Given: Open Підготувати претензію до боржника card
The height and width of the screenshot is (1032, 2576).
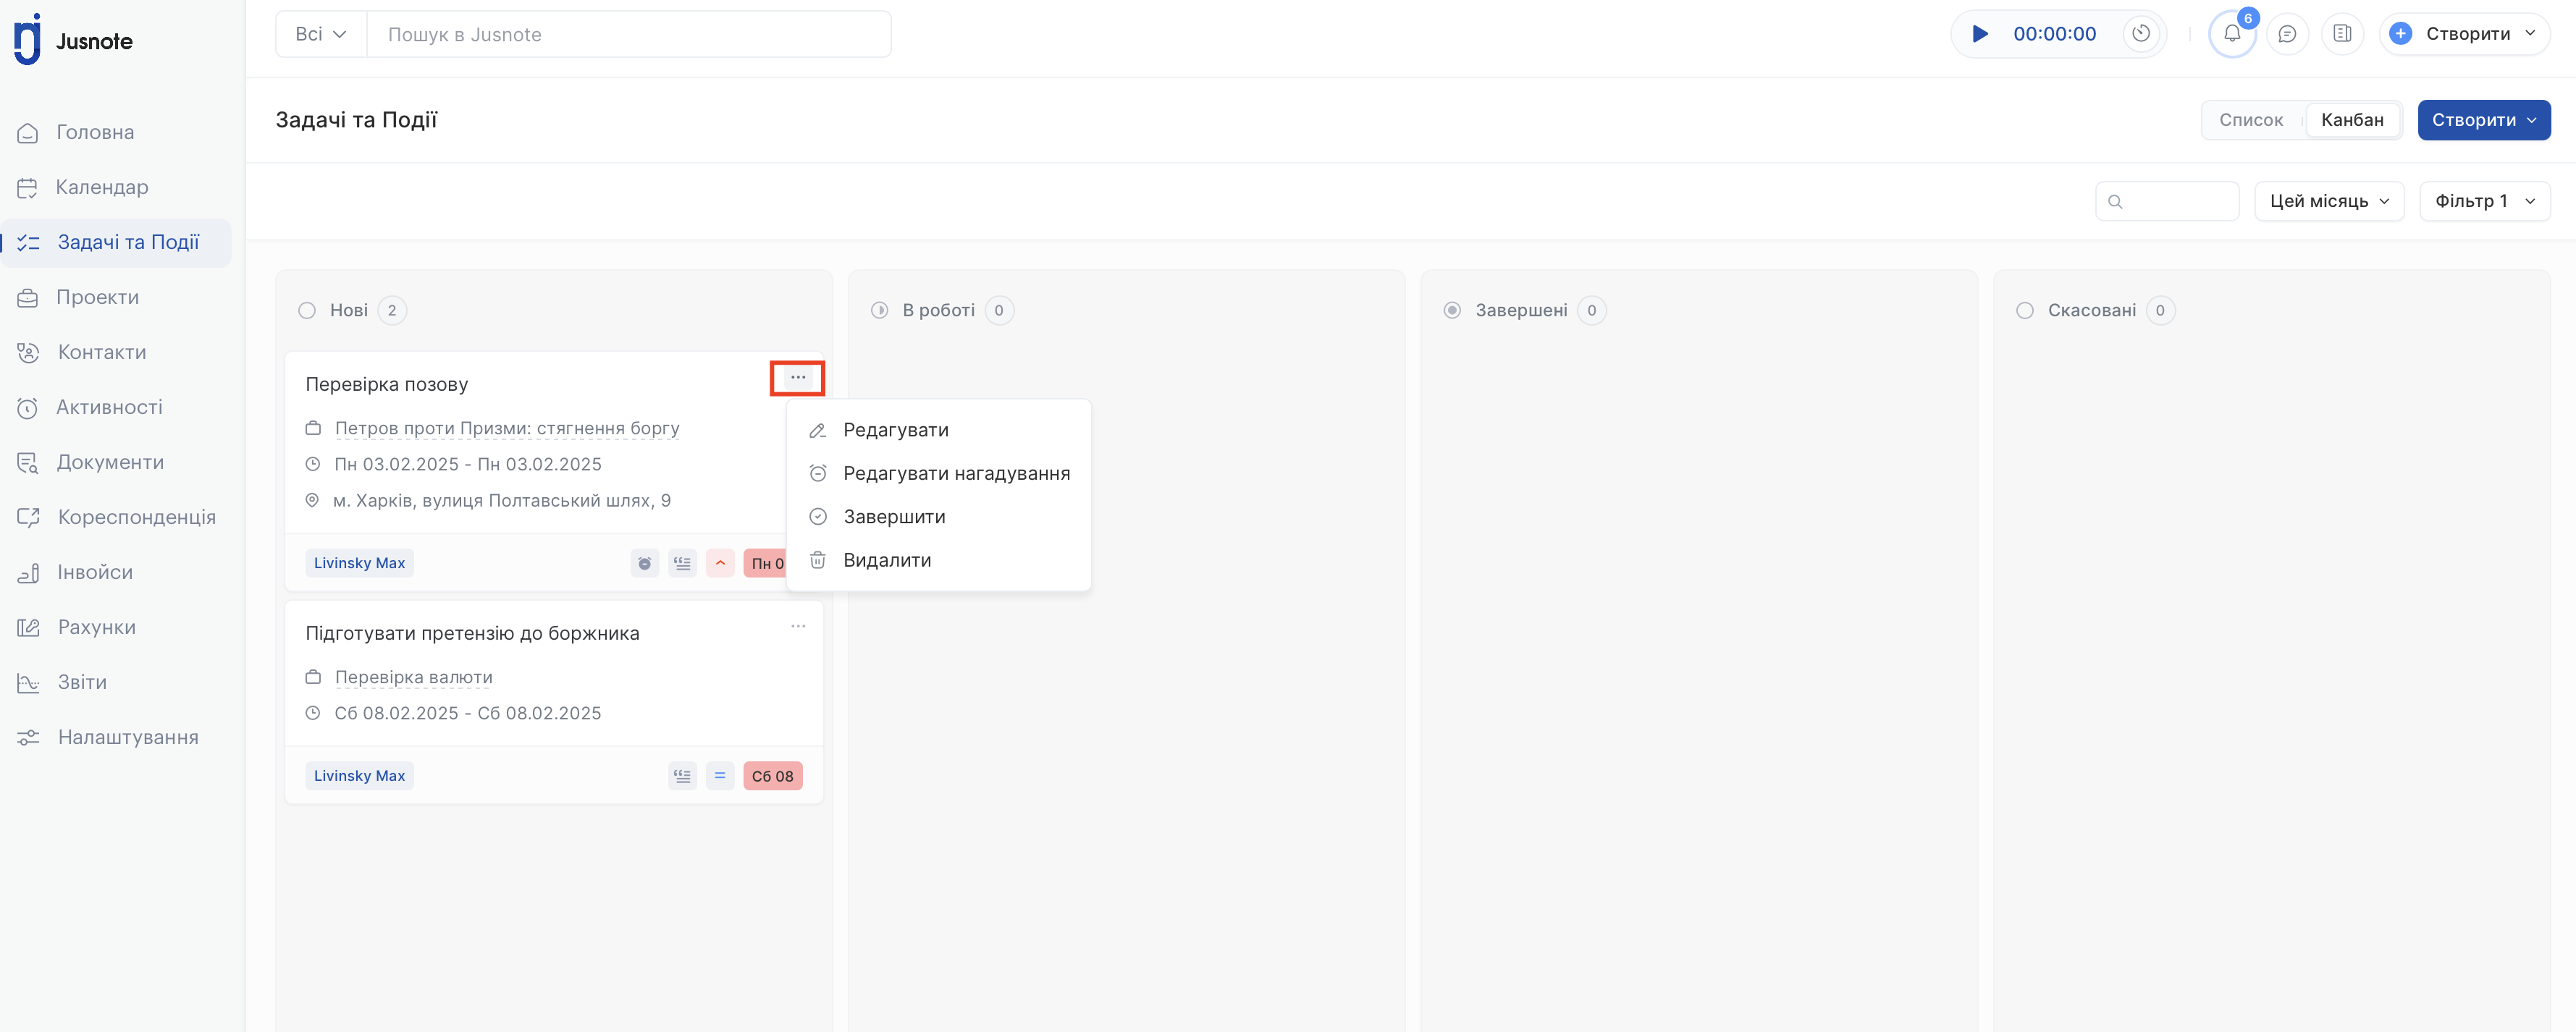Looking at the screenshot, I should click(472, 633).
